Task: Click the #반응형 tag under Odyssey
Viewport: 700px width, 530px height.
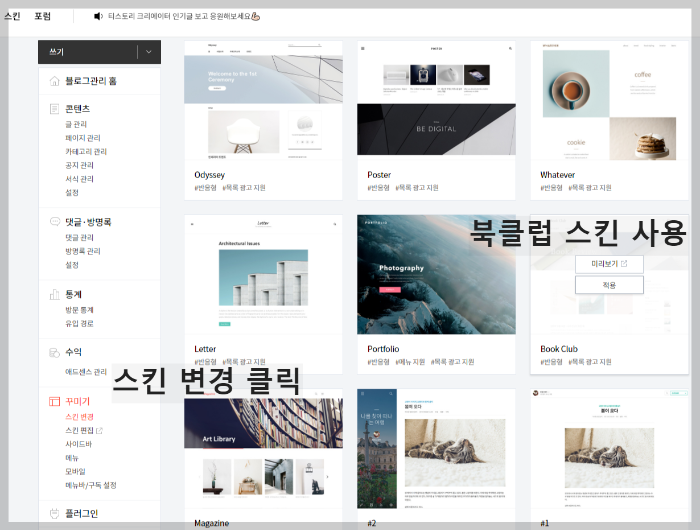Action: (x=205, y=188)
